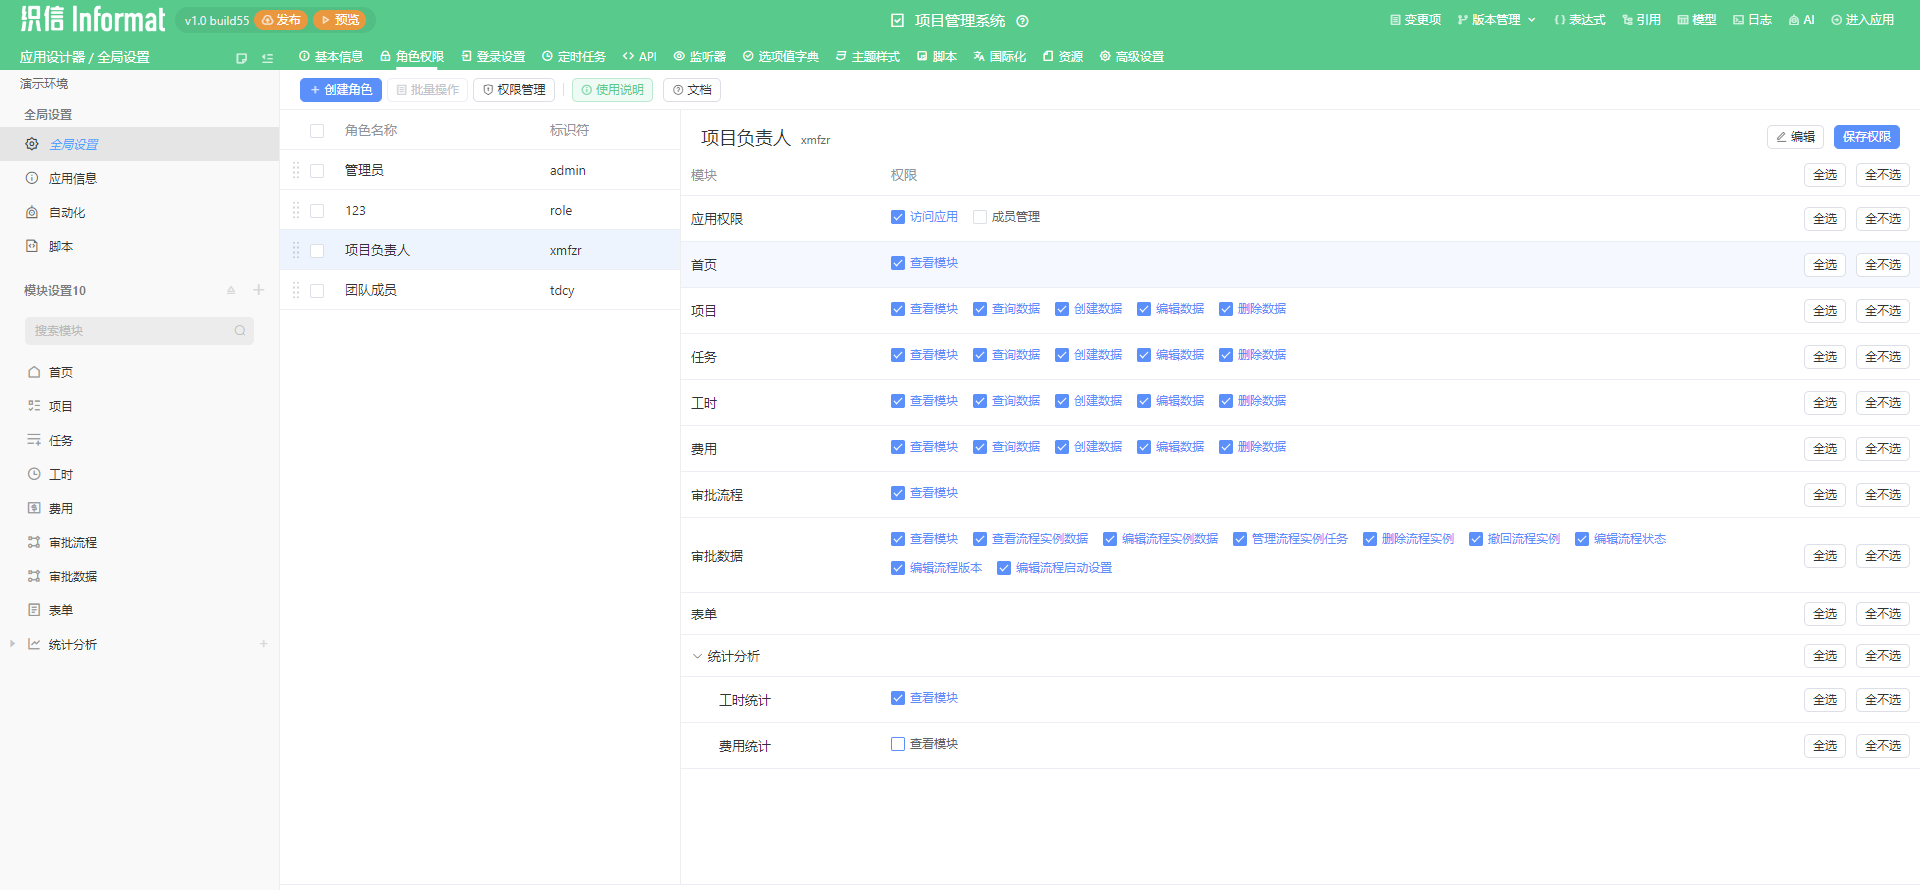This screenshot has height=890, width=1920.
Task: Select the 团队成员 role row checkbox
Action: click(x=317, y=290)
